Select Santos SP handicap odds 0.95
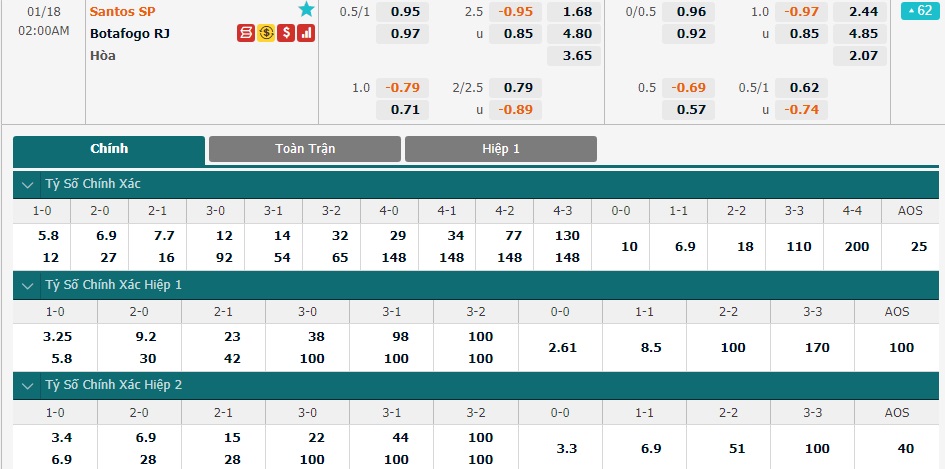The height and width of the screenshot is (469, 945). (403, 11)
